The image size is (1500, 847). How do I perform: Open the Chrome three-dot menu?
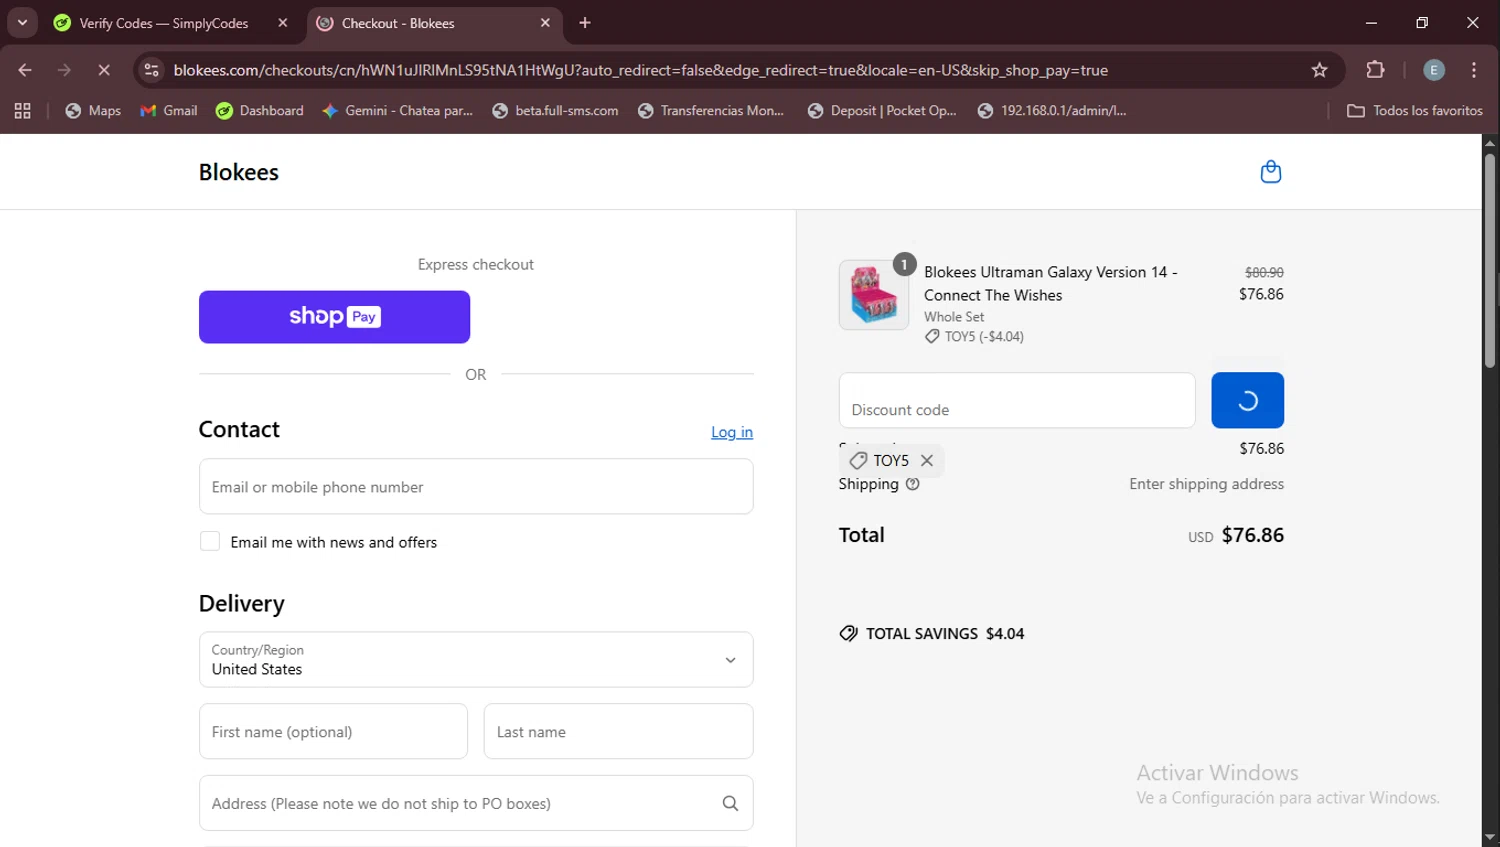1474,70
